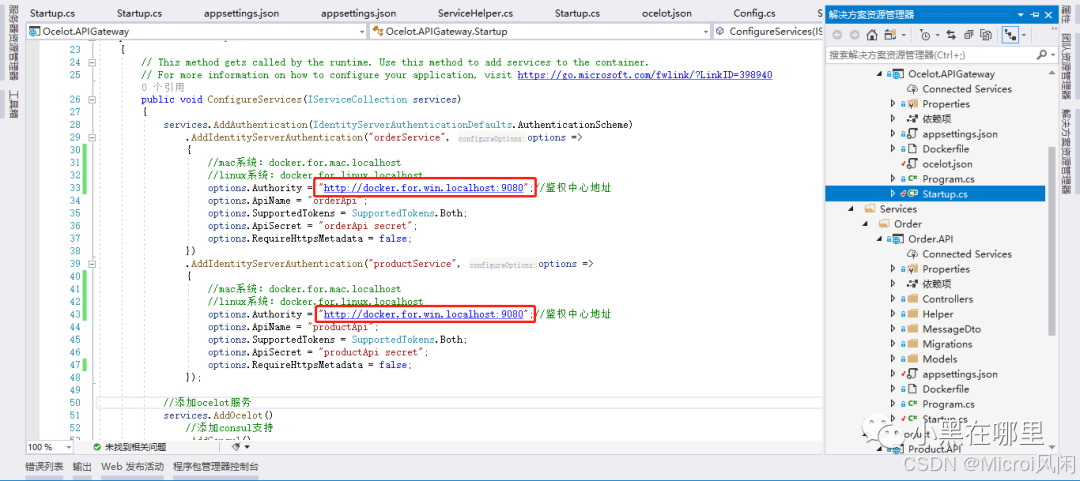This screenshot has height=481, width=1080.
Task: Switch to the ServiceHelper.cs editor tab
Action: click(x=475, y=13)
